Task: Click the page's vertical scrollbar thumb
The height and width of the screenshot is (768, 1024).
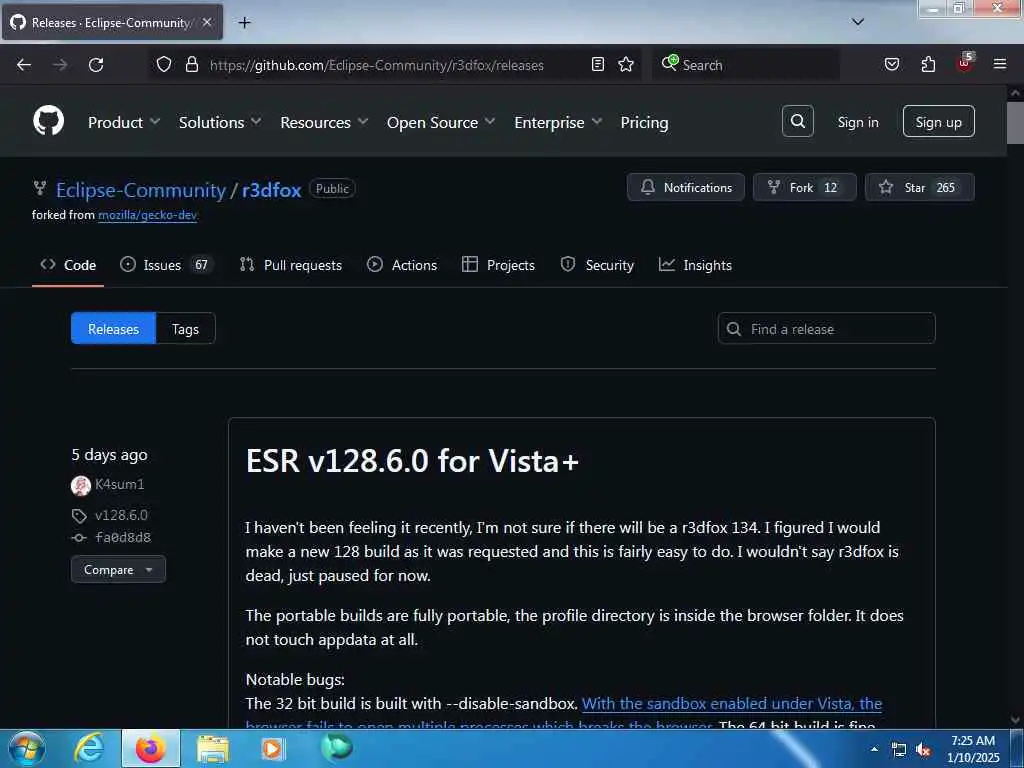Action: (x=1015, y=122)
